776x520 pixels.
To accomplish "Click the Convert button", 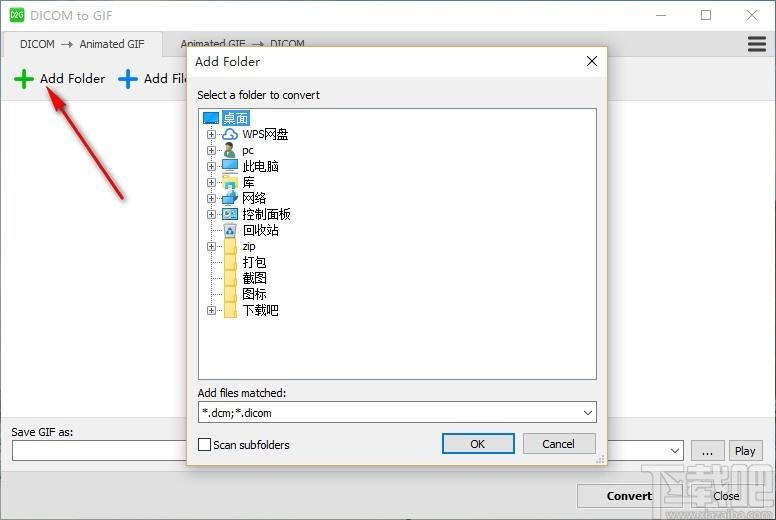I will tap(629, 496).
